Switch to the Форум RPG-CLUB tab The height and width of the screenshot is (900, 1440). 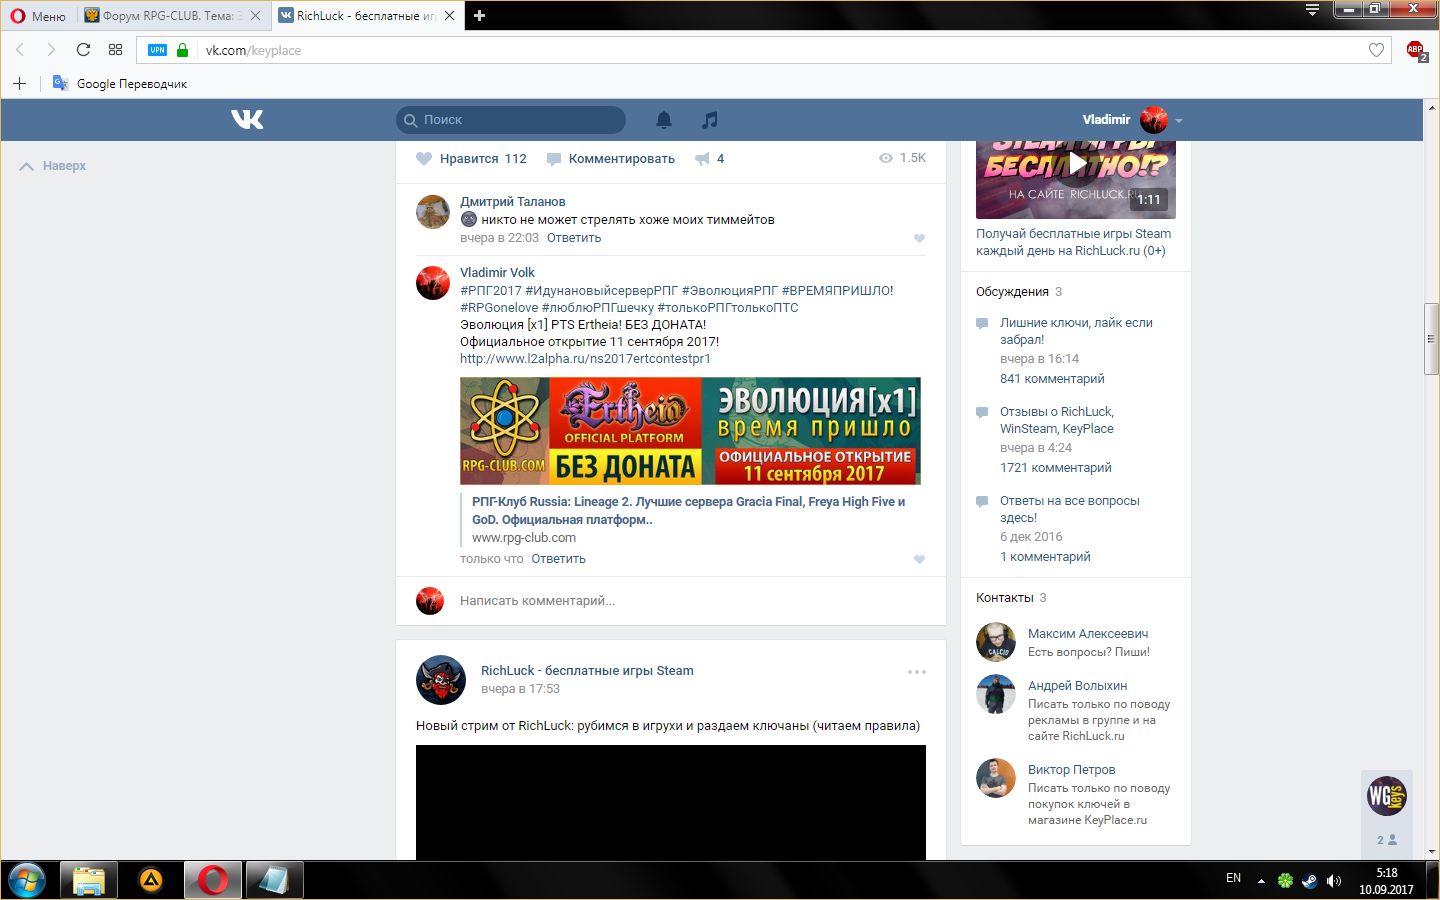click(172, 16)
